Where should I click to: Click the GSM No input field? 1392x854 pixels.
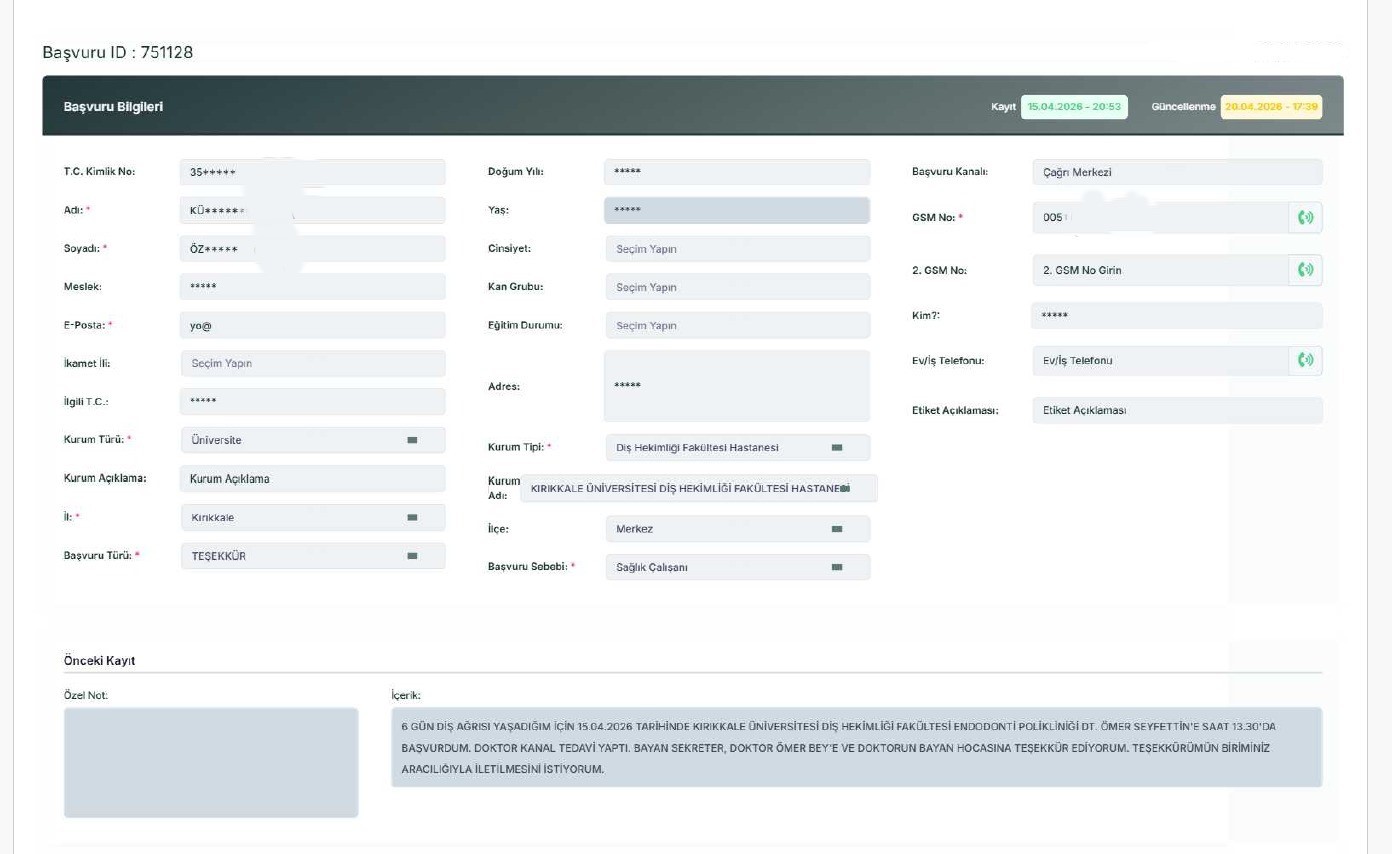(1160, 218)
